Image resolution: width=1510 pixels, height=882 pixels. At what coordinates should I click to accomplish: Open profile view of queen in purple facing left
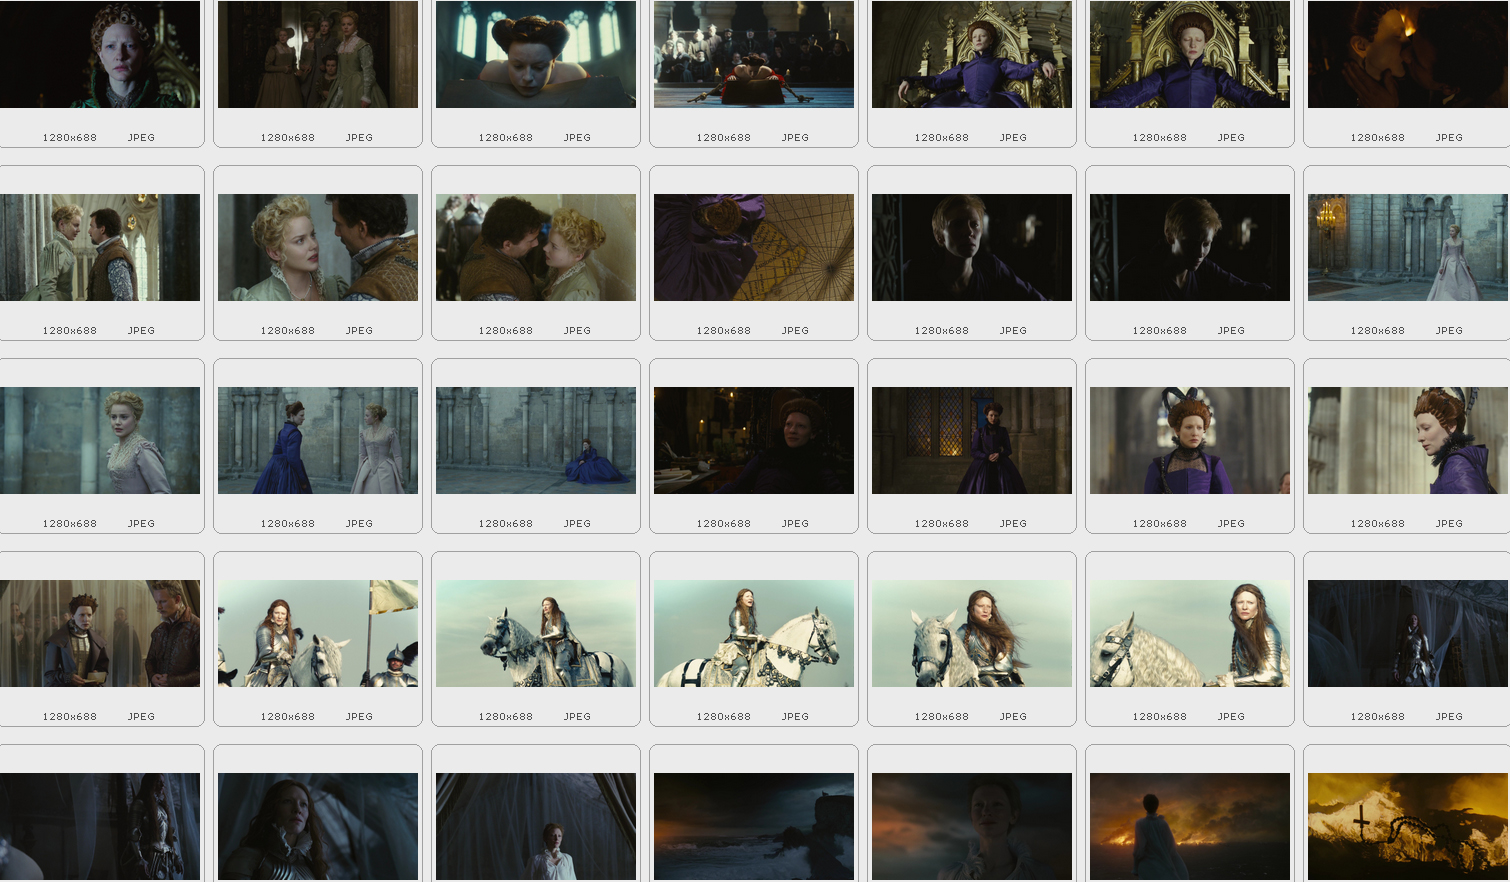pos(1408,440)
